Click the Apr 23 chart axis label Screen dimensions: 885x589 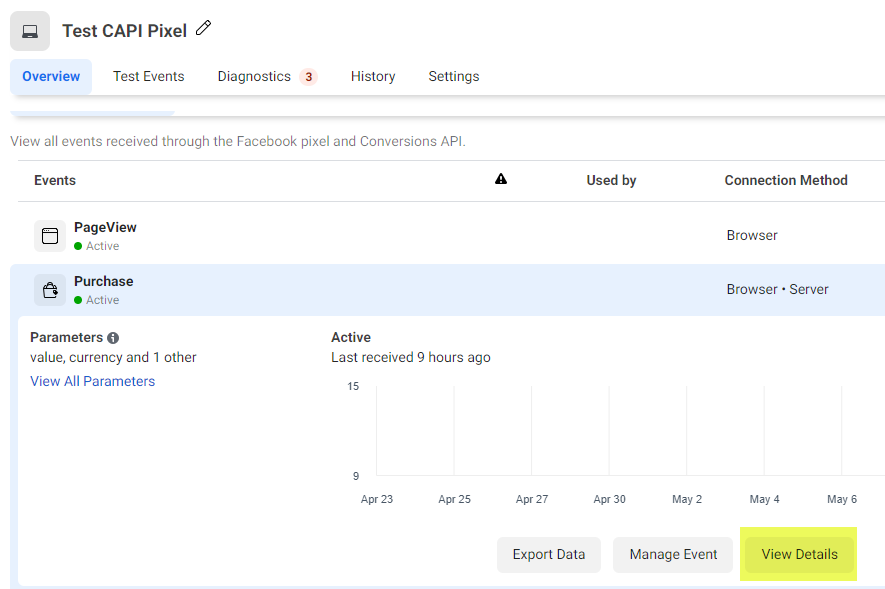(376, 499)
